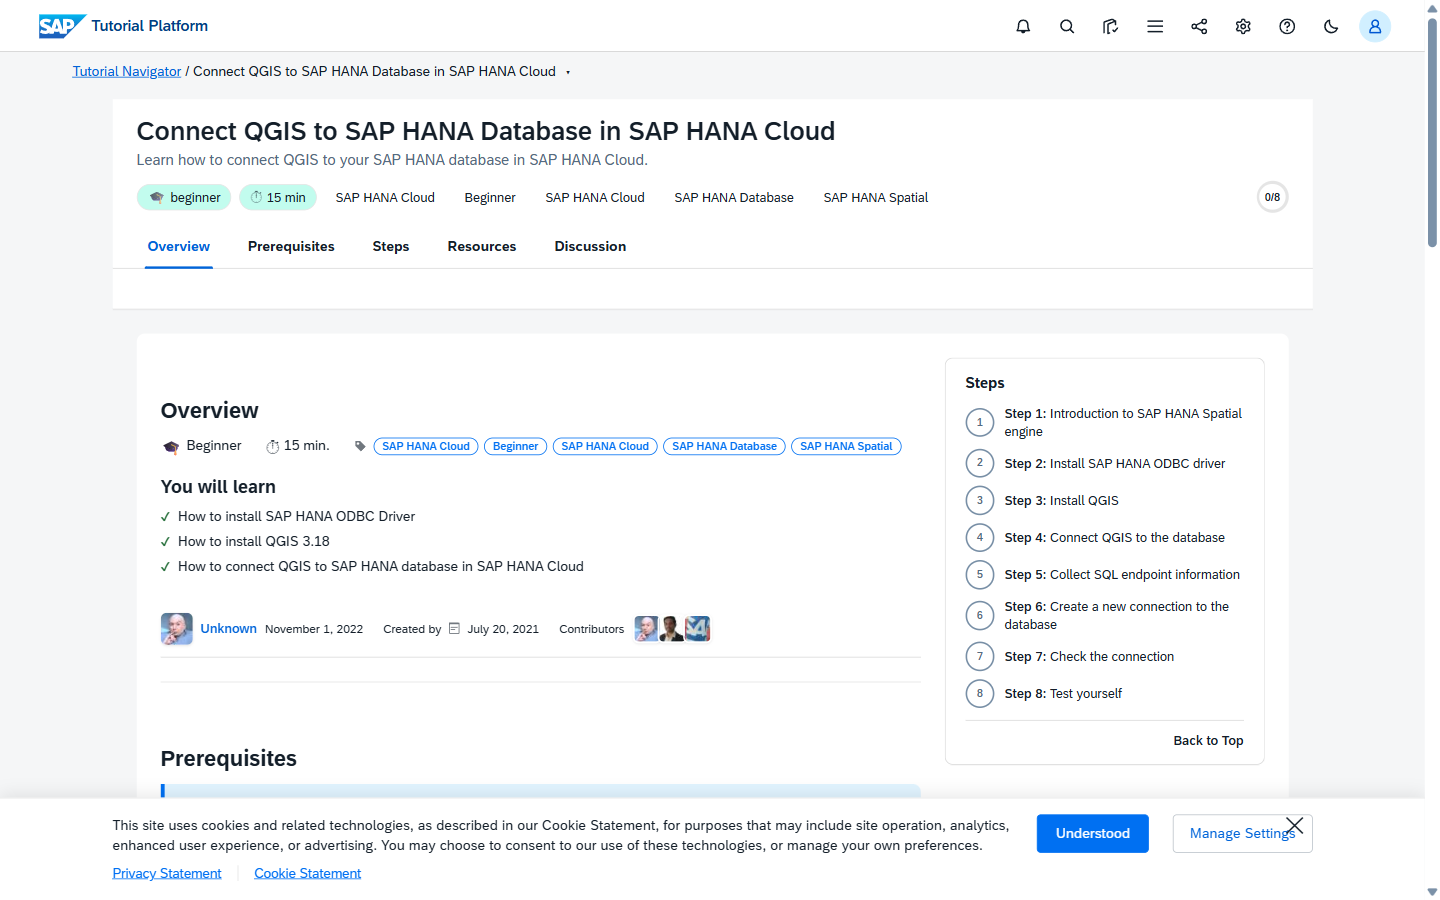Image resolution: width=1440 pixels, height=900 pixels.
Task: Go to Step 2: Install SAP HANA ODBC driver
Action: pos(1115,463)
